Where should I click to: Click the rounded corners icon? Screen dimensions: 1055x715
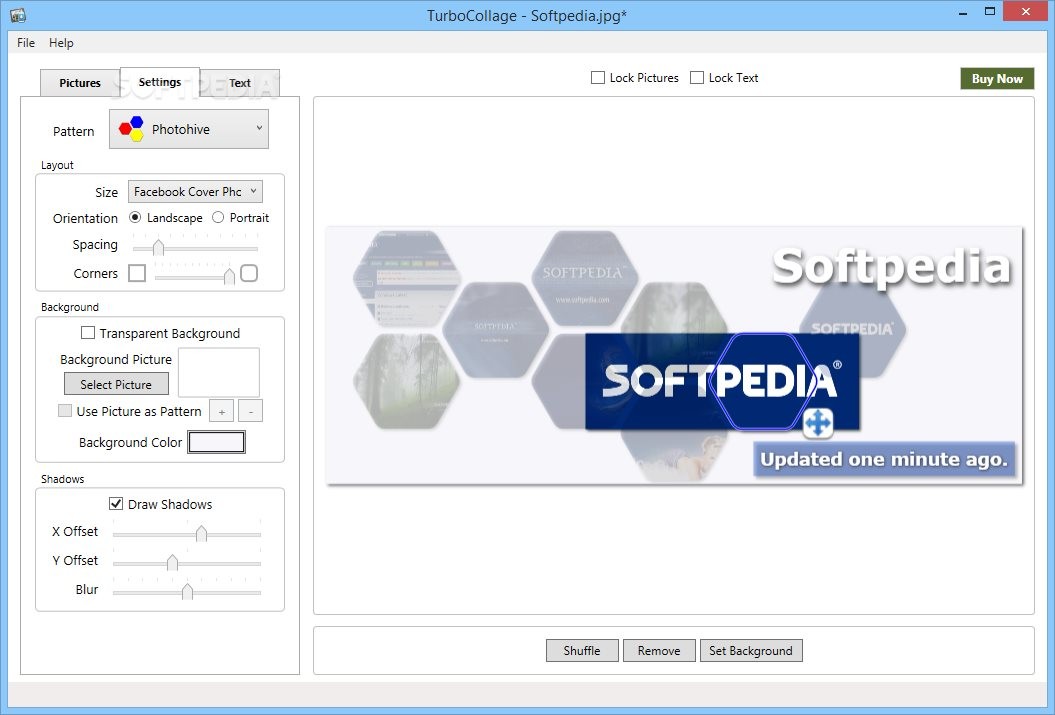(x=249, y=273)
